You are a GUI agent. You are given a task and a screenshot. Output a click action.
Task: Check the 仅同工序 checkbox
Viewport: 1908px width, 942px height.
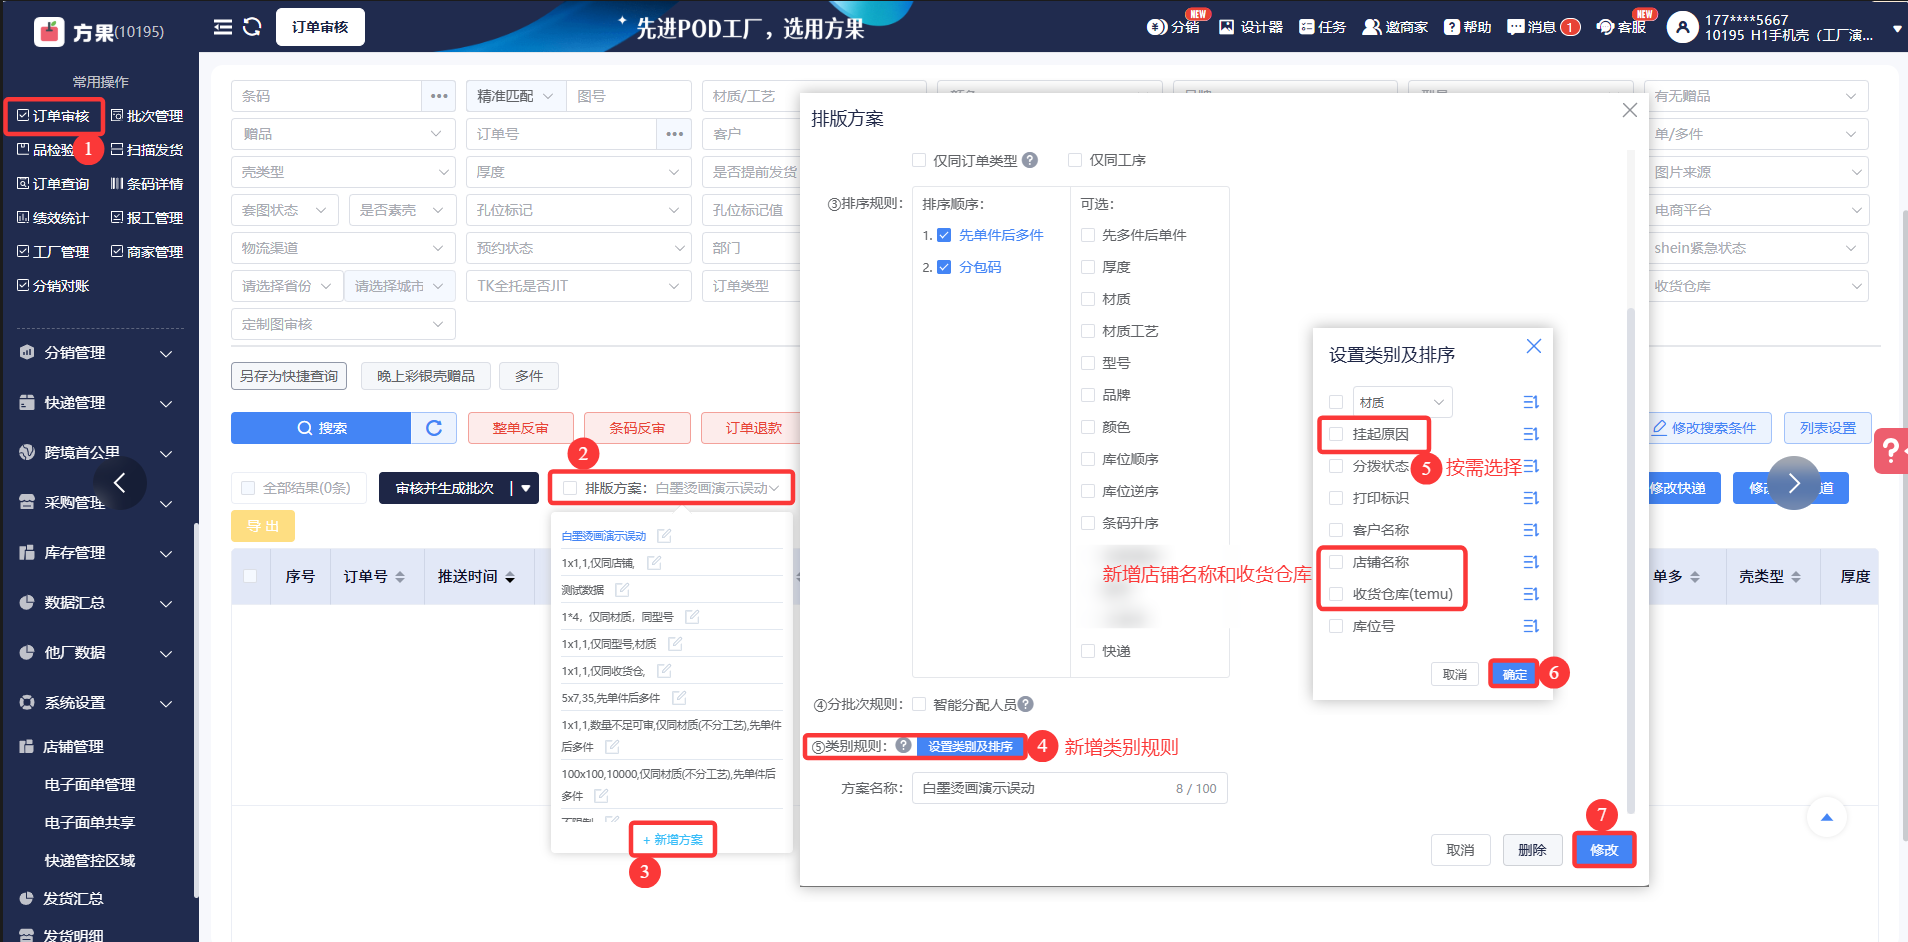1075,160
